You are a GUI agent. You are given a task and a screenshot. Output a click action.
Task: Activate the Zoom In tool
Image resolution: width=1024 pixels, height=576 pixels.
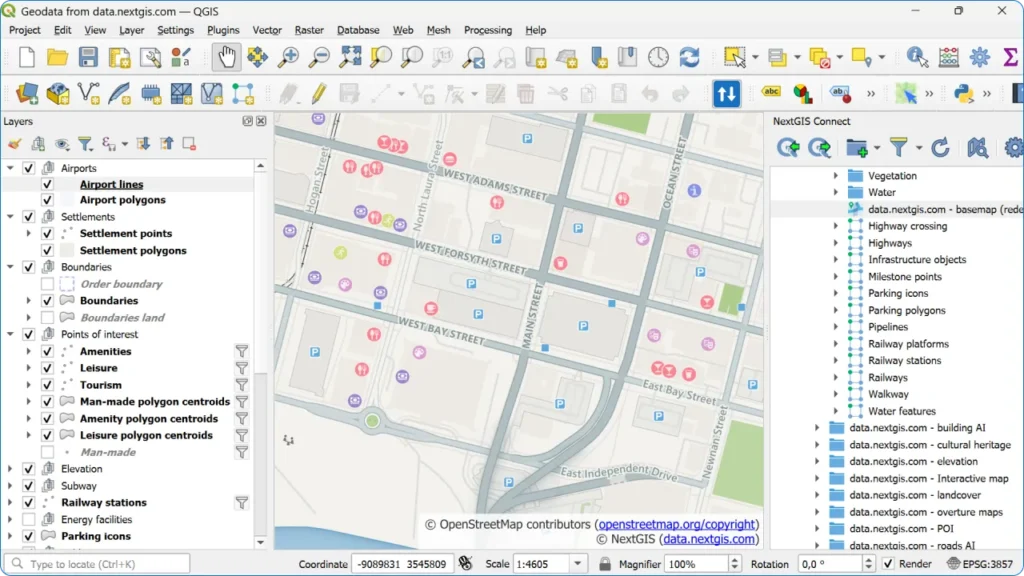click(288, 58)
